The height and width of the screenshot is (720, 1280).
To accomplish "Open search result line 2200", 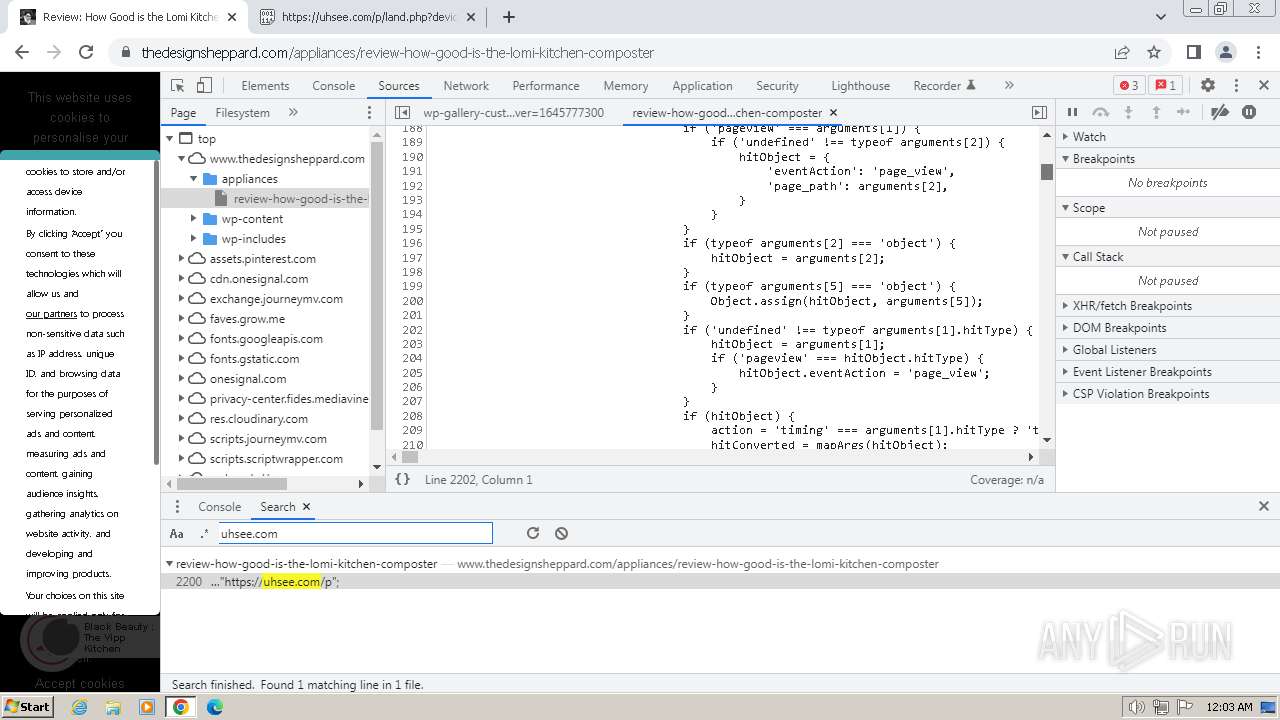I will [x=720, y=582].
